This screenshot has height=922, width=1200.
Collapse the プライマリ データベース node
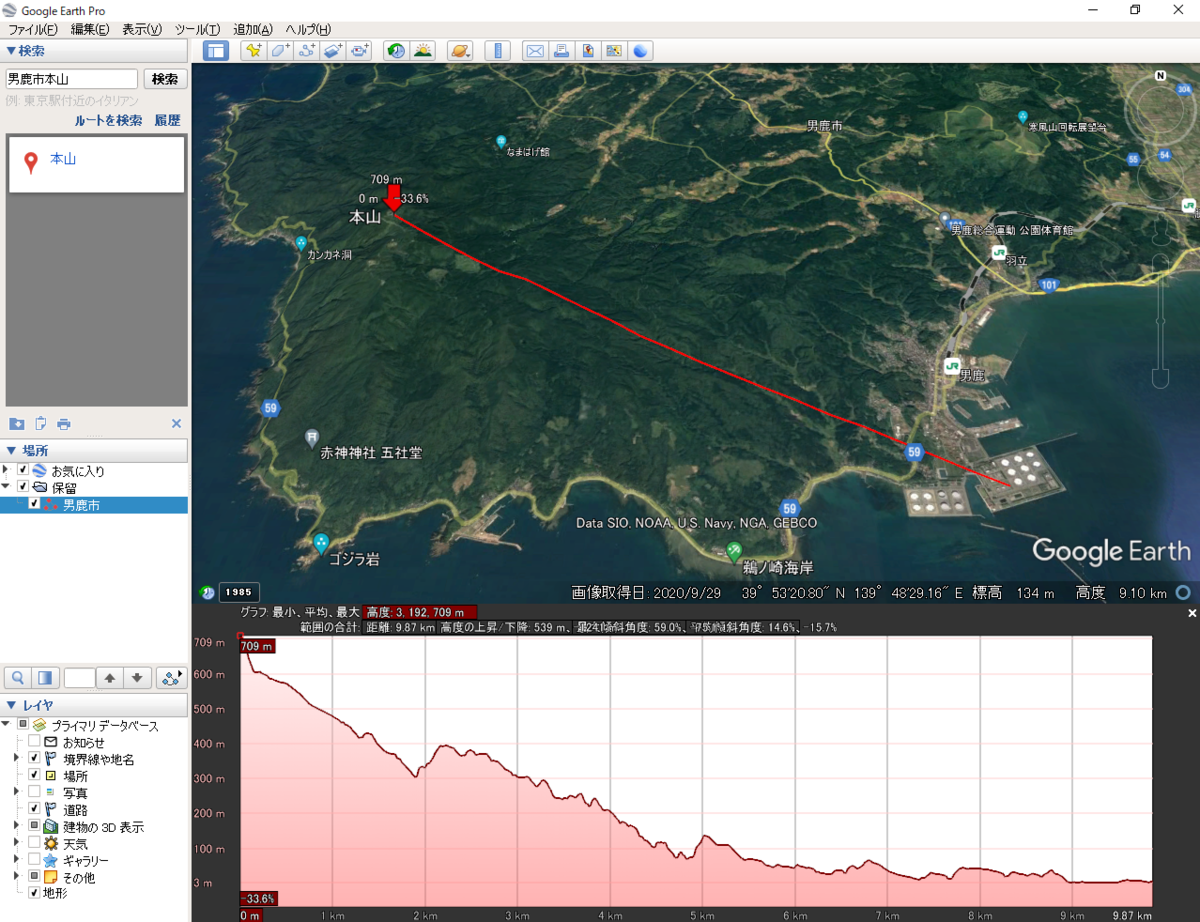6,725
